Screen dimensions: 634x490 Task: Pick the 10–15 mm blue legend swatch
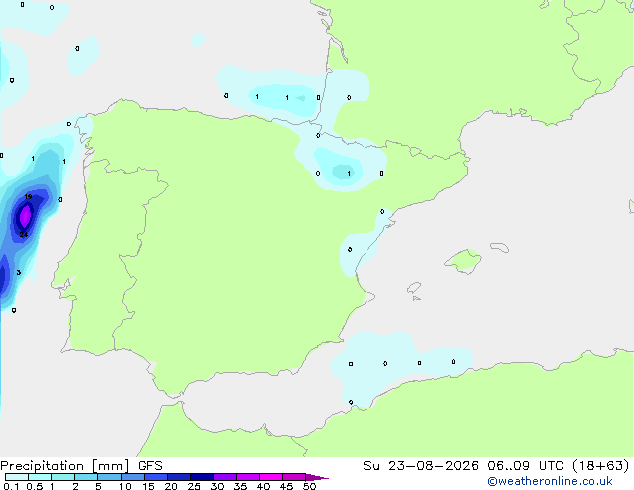click(x=132, y=477)
